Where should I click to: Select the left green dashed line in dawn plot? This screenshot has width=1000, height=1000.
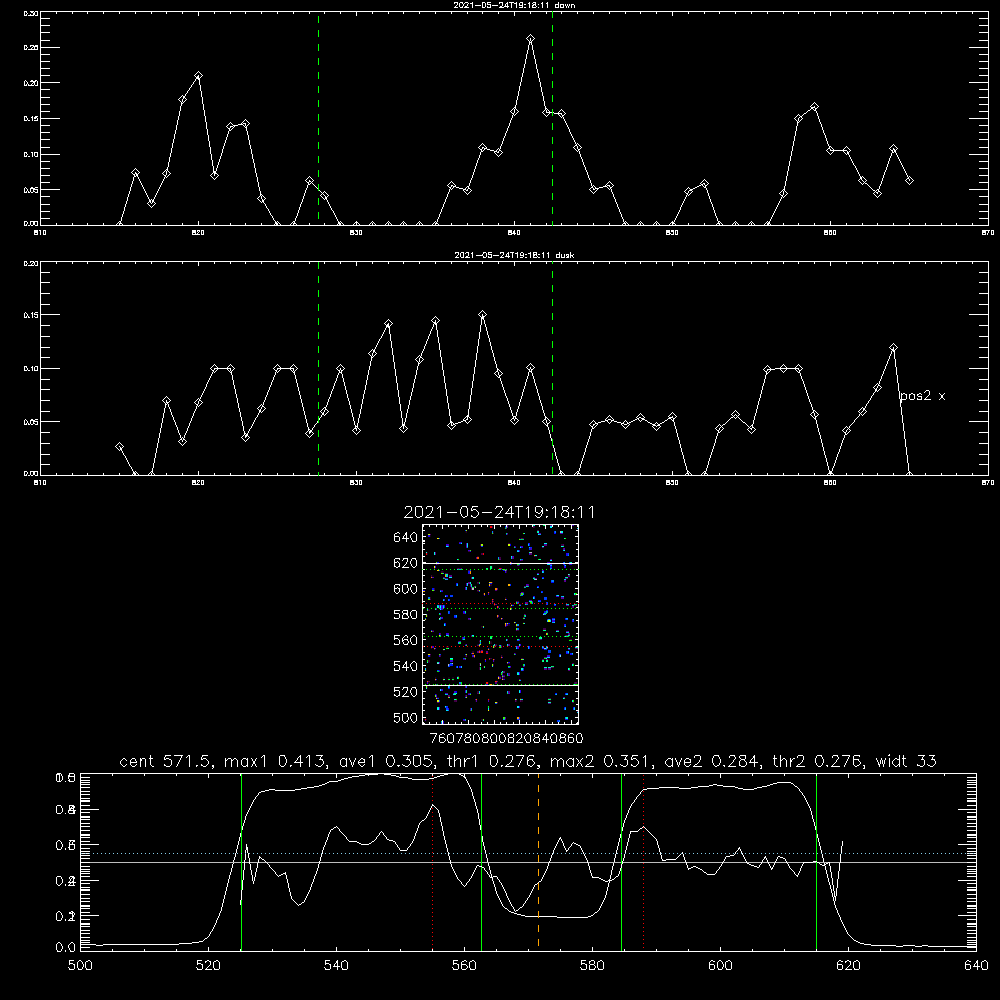tap(318, 119)
